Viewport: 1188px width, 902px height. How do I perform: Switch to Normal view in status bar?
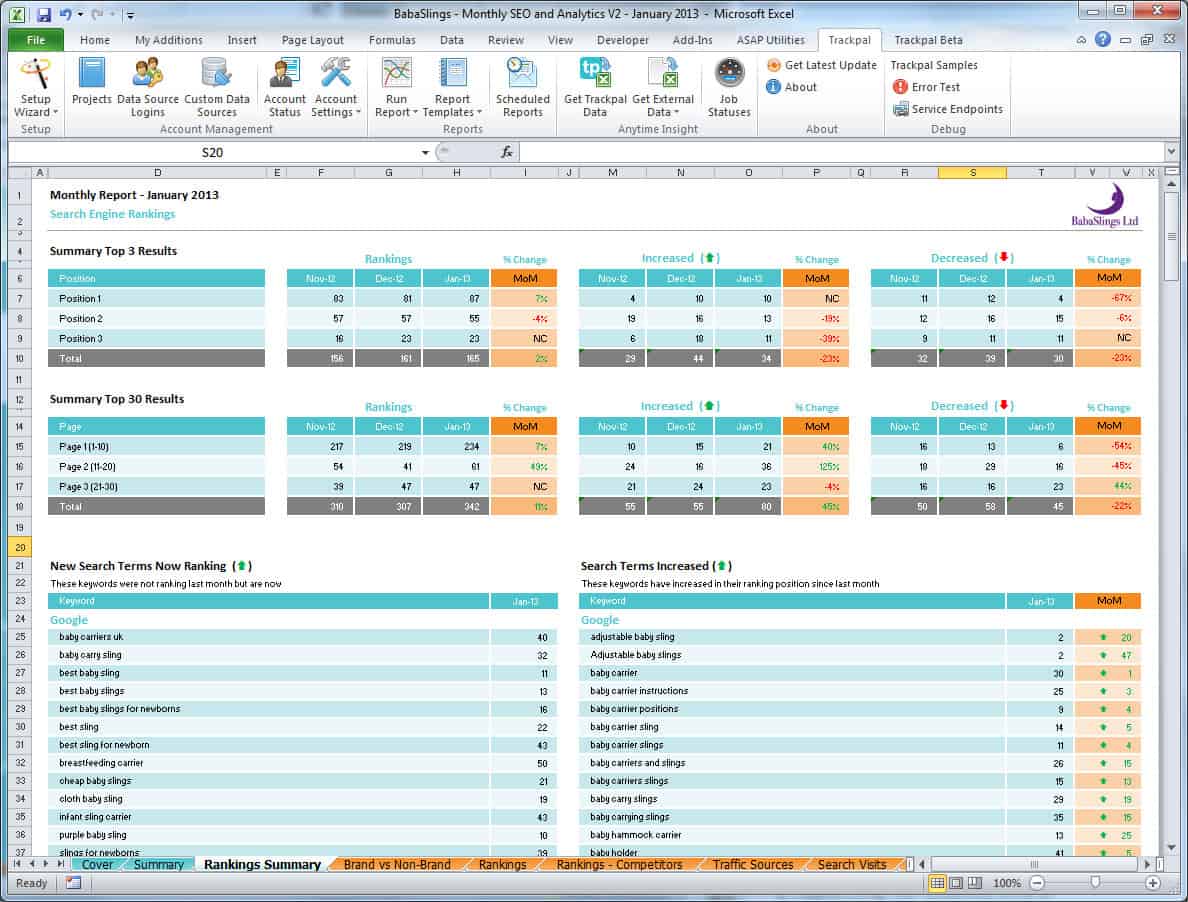[x=937, y=883]
